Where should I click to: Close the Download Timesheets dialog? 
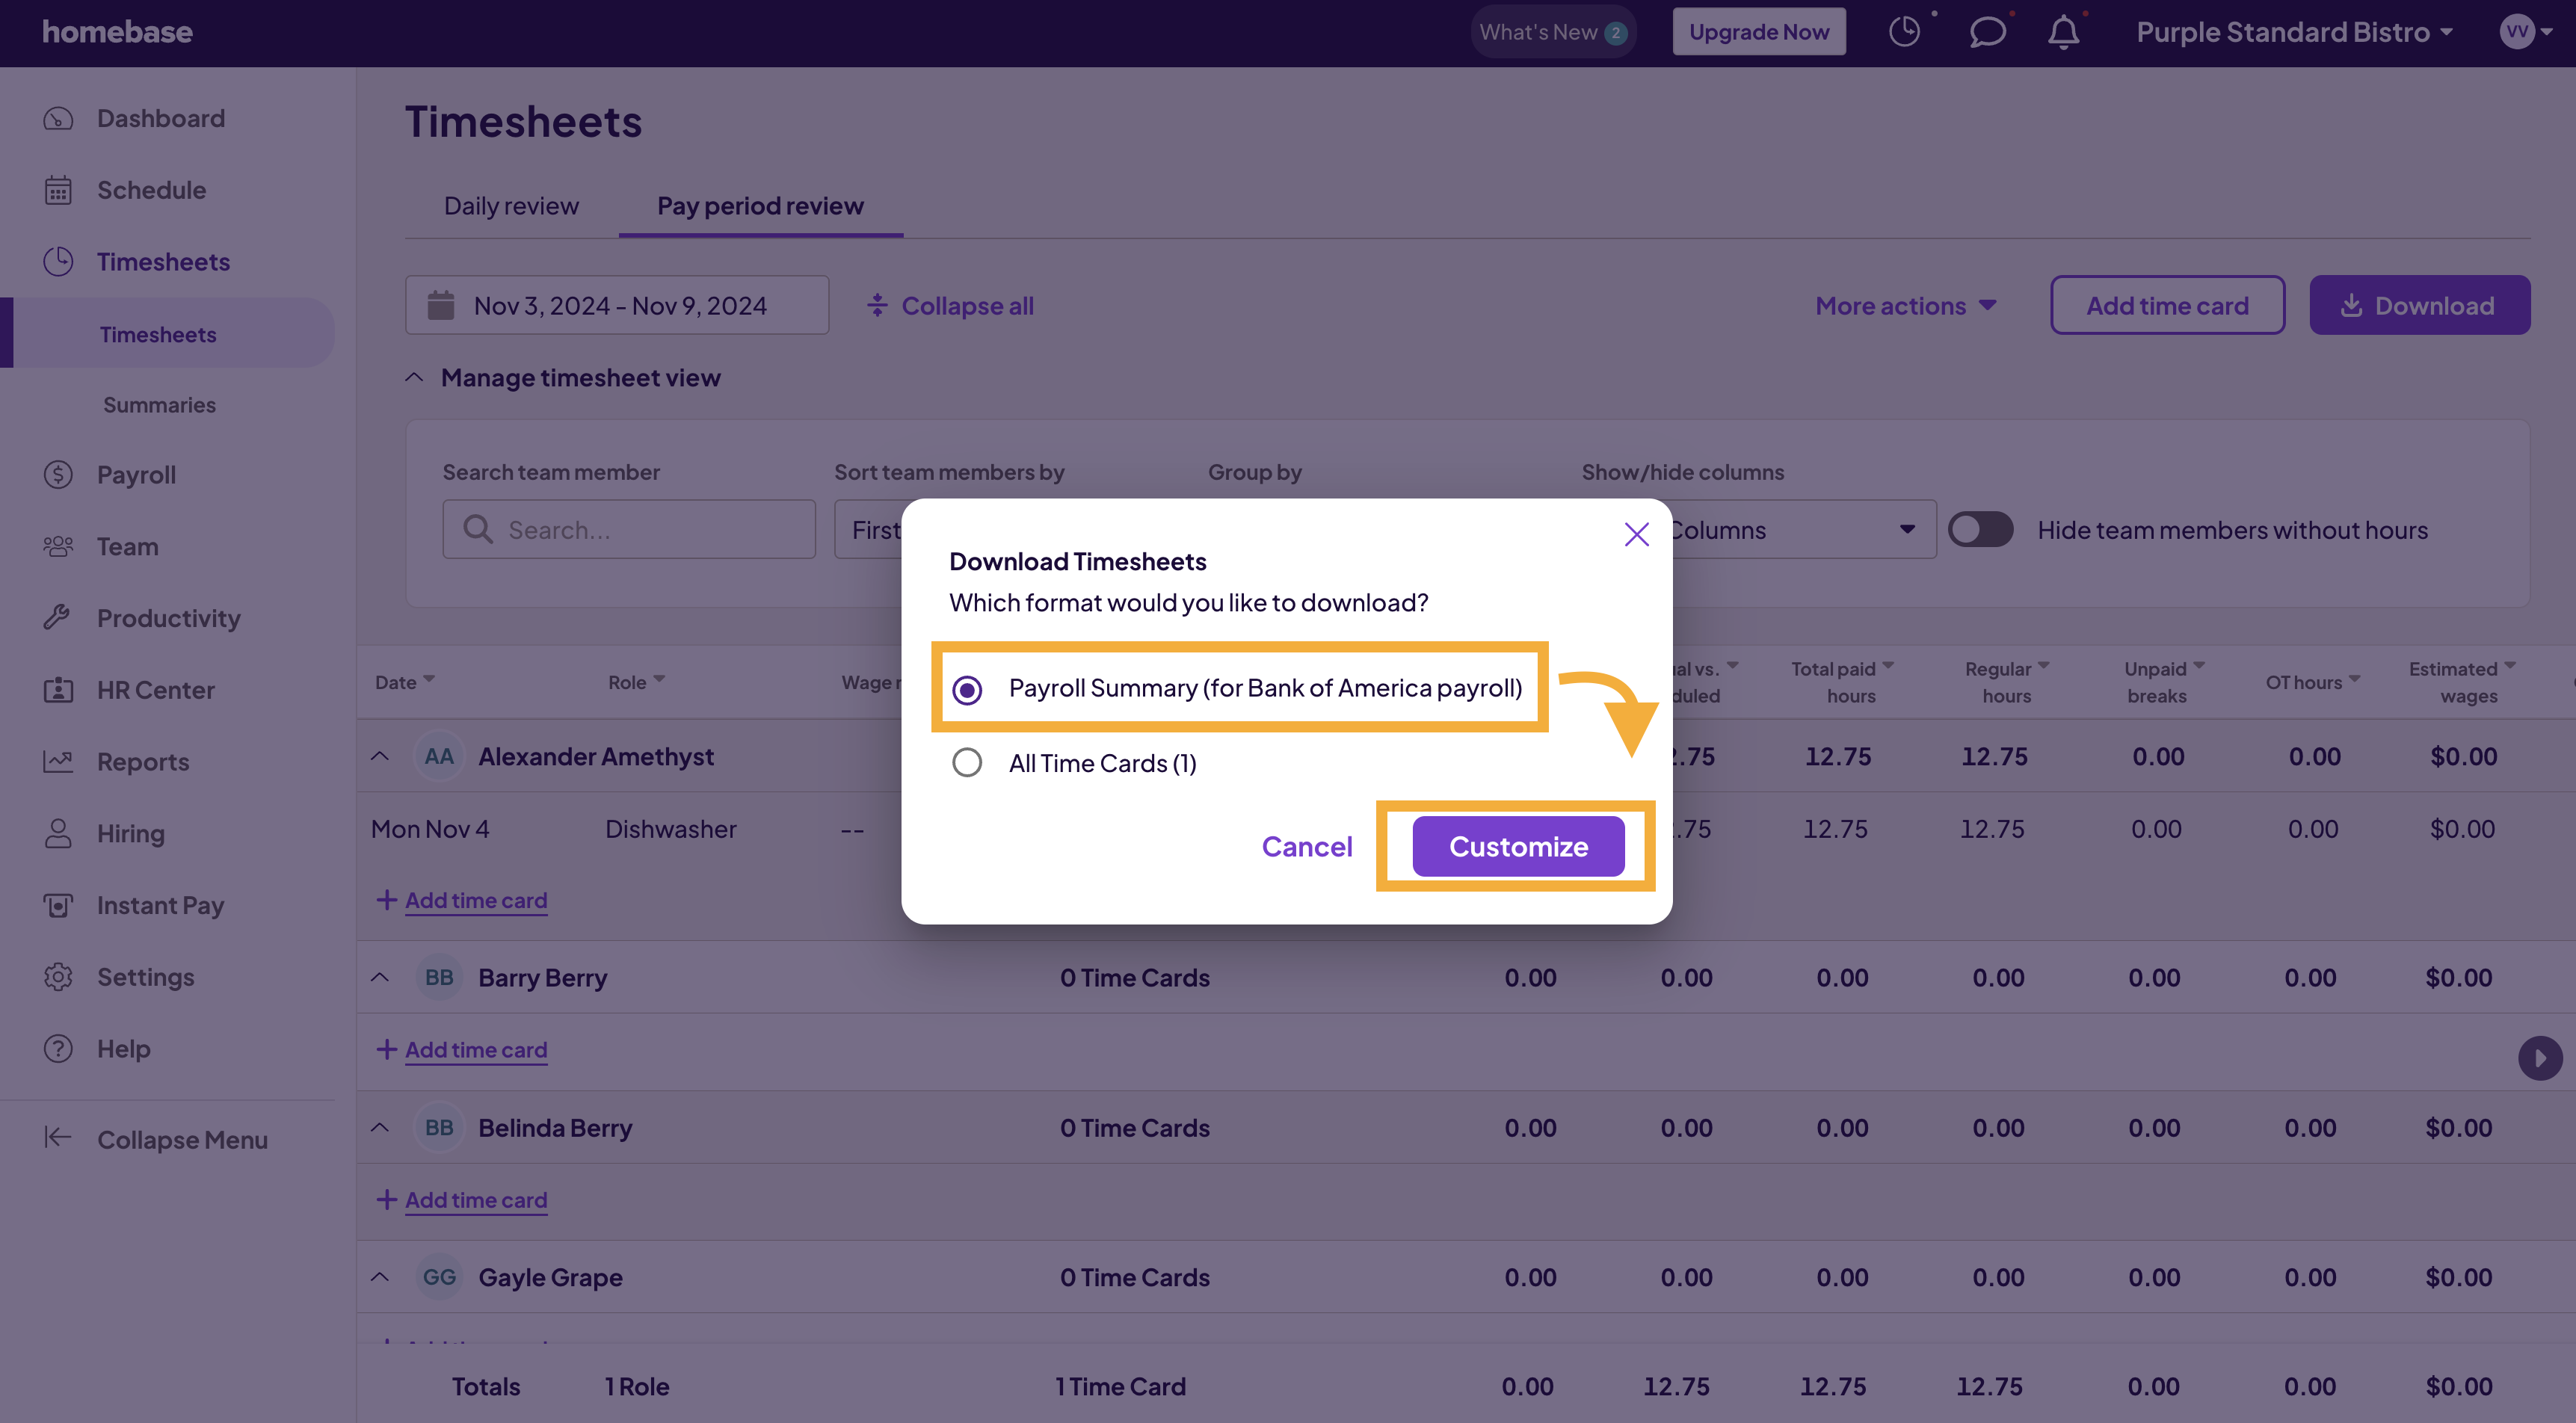1636,534
